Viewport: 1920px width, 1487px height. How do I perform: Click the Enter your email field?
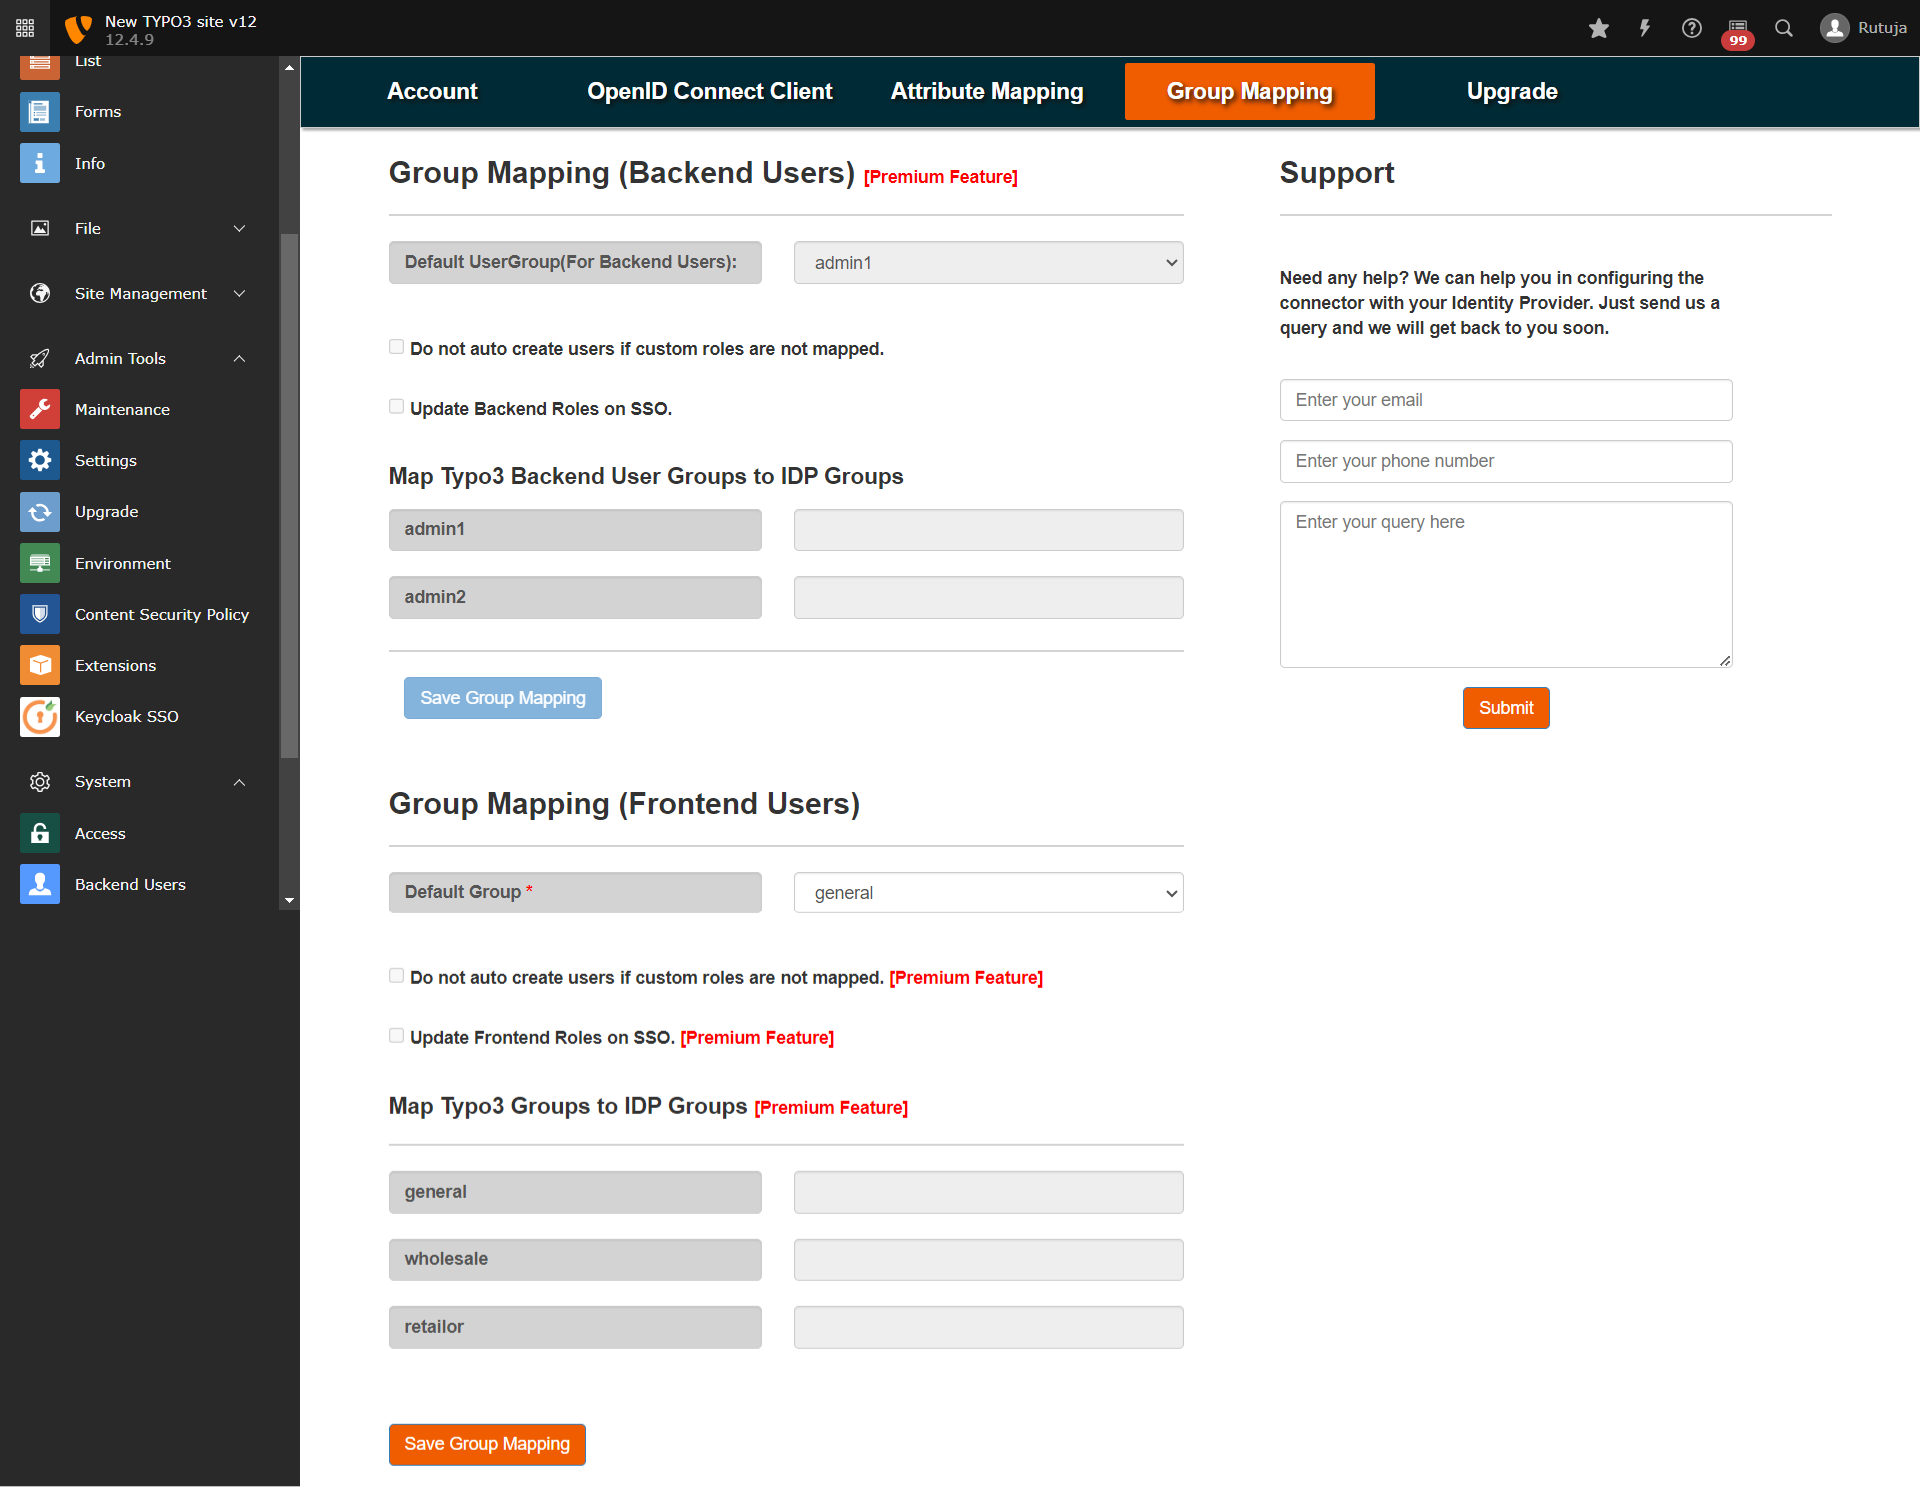1505,400
